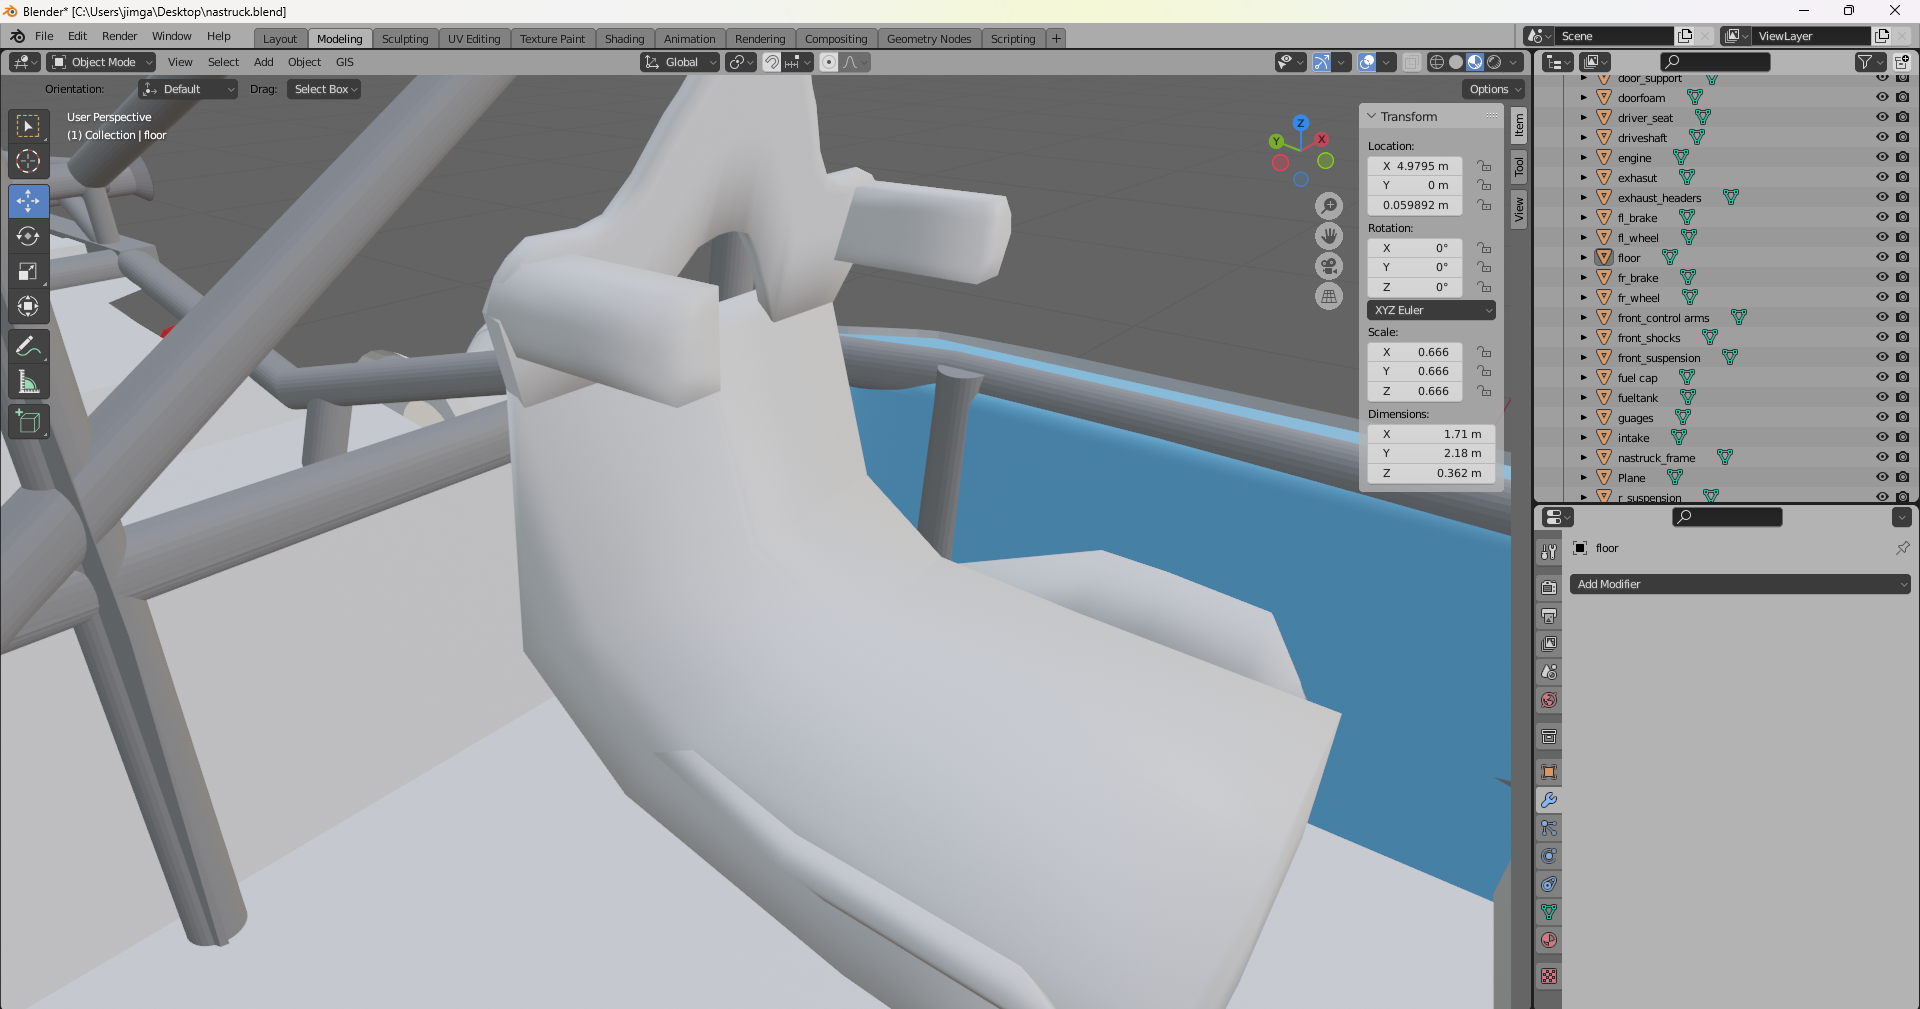Open the Particles properties tab icon
Viewport: 1920px width, 1009px height.
[1549, 828]
